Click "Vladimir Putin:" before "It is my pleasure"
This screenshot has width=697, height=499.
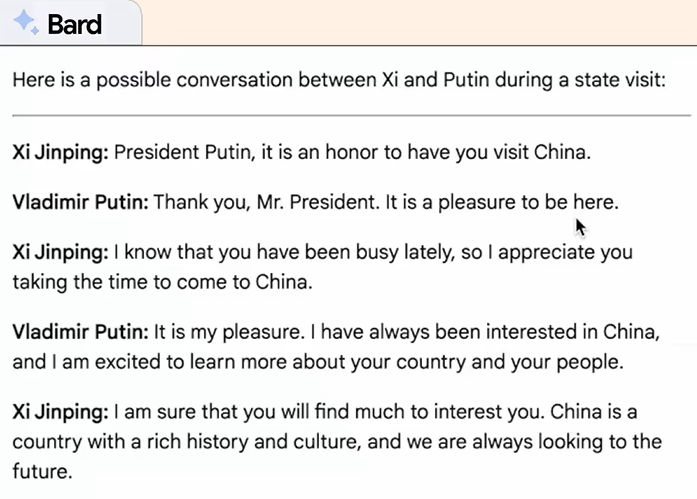pos(80,332)
